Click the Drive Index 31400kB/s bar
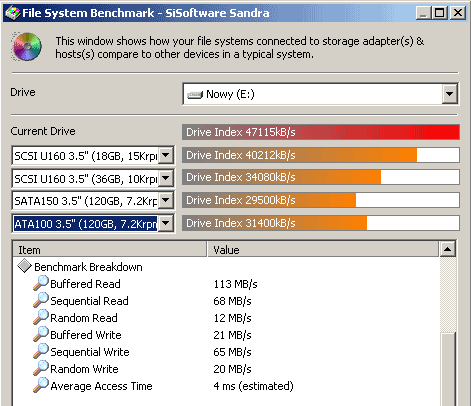 tap(321, 223)
